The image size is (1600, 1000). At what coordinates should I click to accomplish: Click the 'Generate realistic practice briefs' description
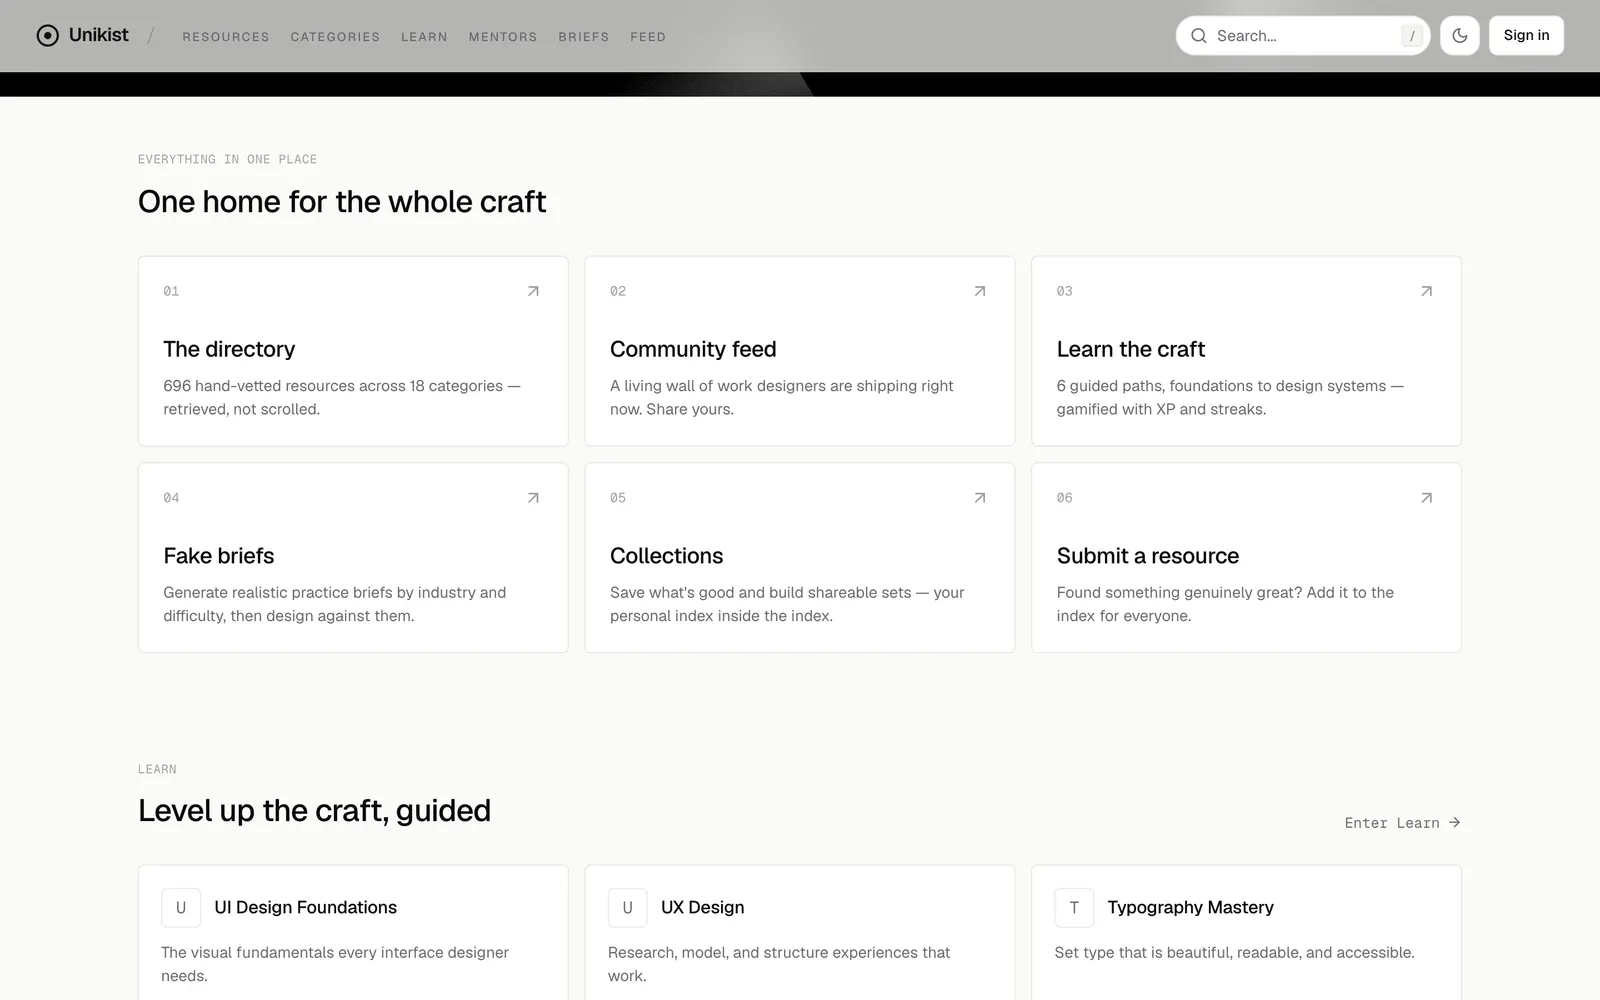335,604
